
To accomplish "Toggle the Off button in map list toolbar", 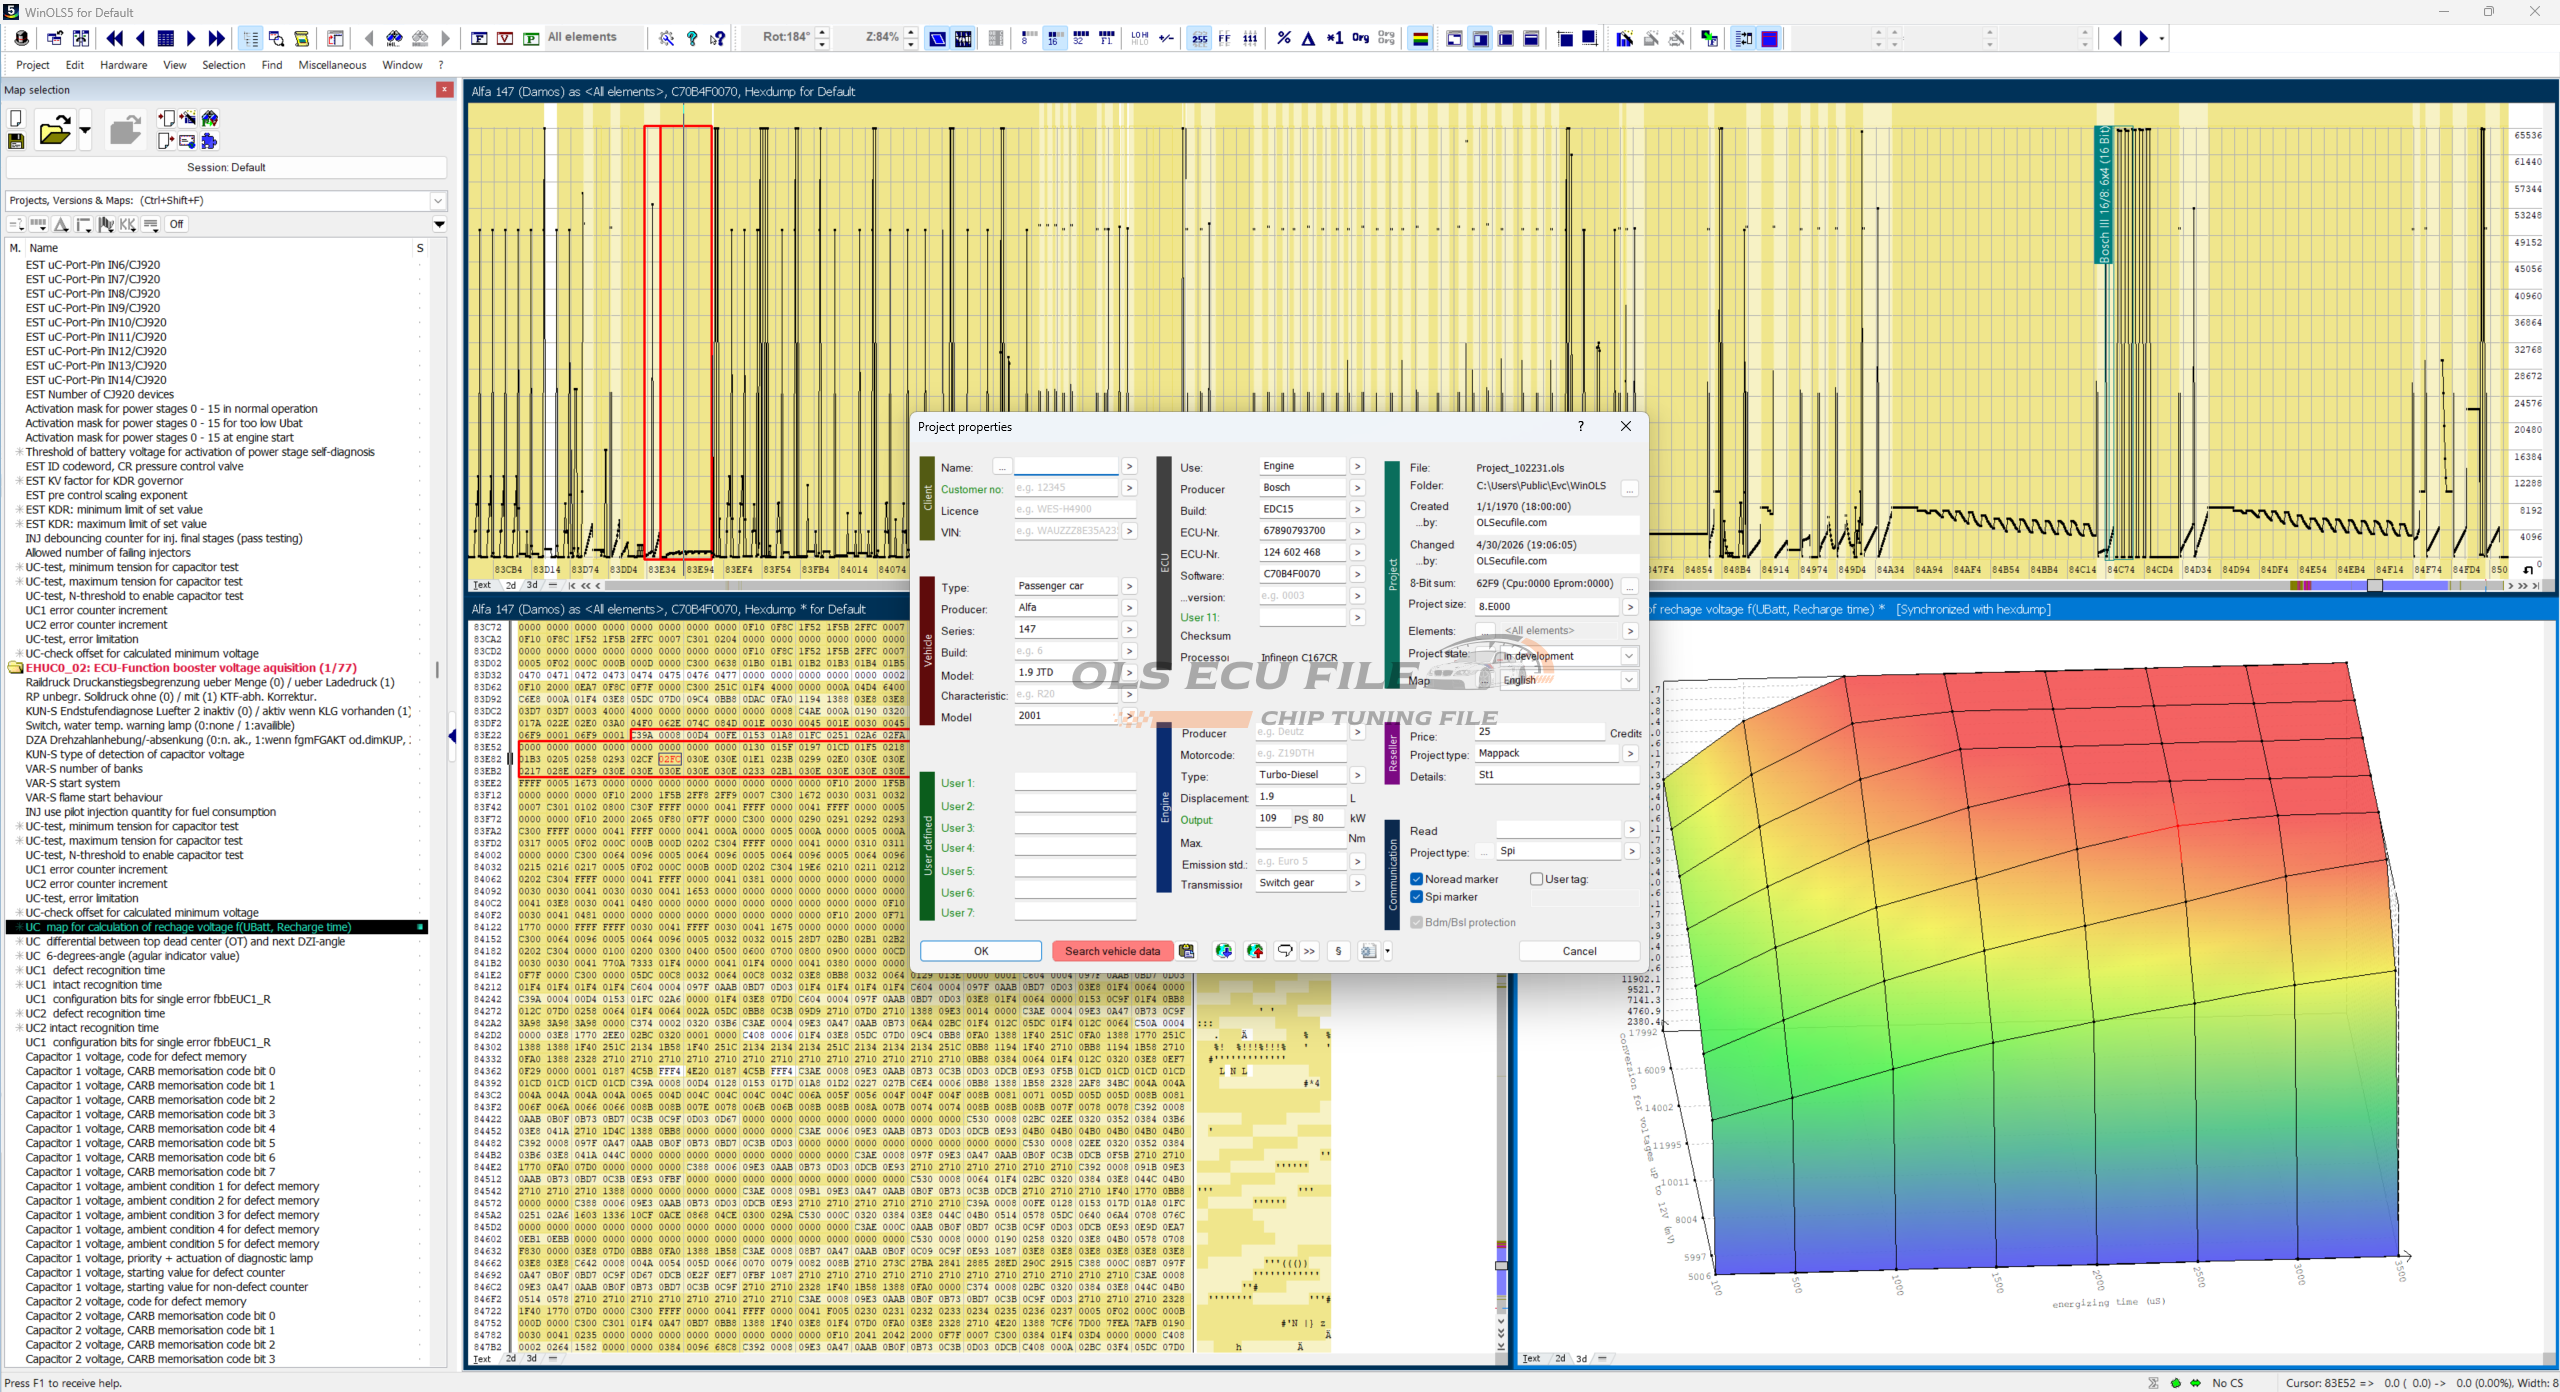I will (177, 224).
